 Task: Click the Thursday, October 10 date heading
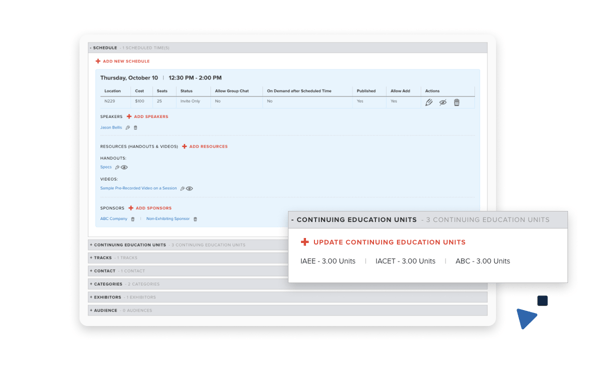129,78
